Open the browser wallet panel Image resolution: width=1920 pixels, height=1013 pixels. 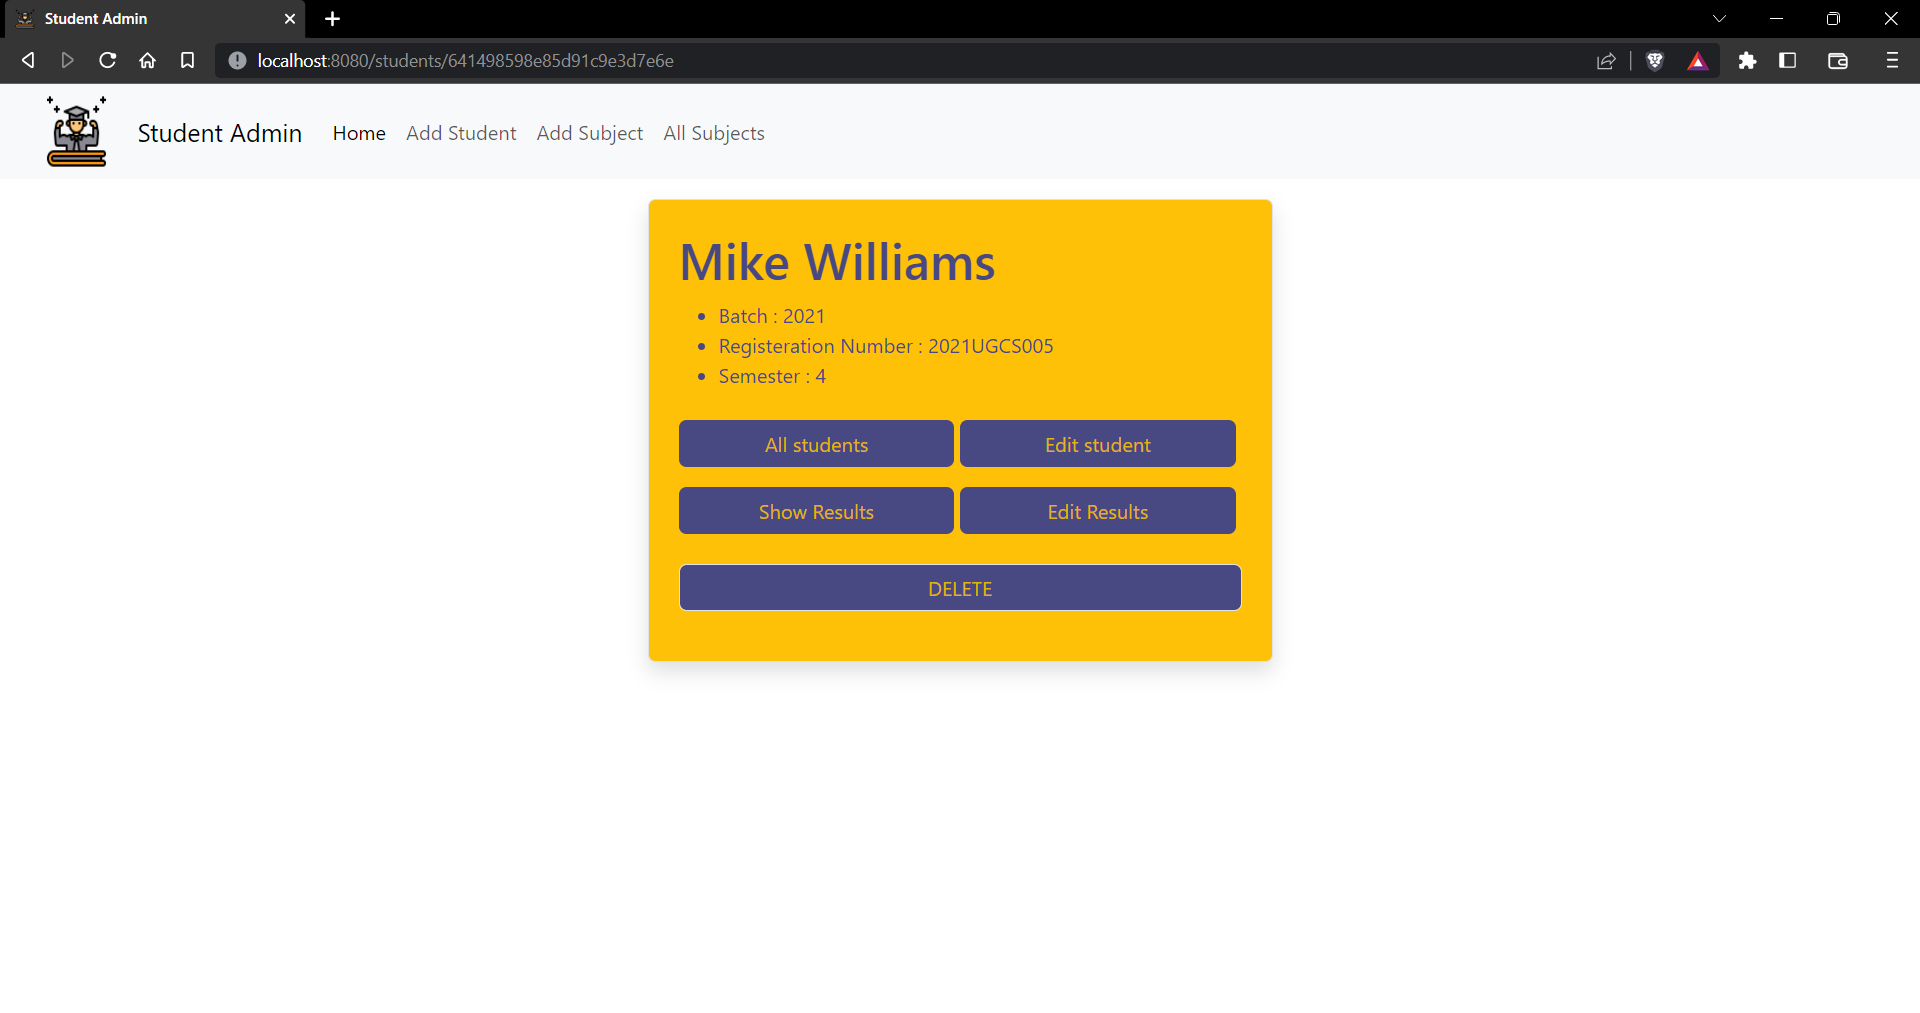pos(1838,61)
